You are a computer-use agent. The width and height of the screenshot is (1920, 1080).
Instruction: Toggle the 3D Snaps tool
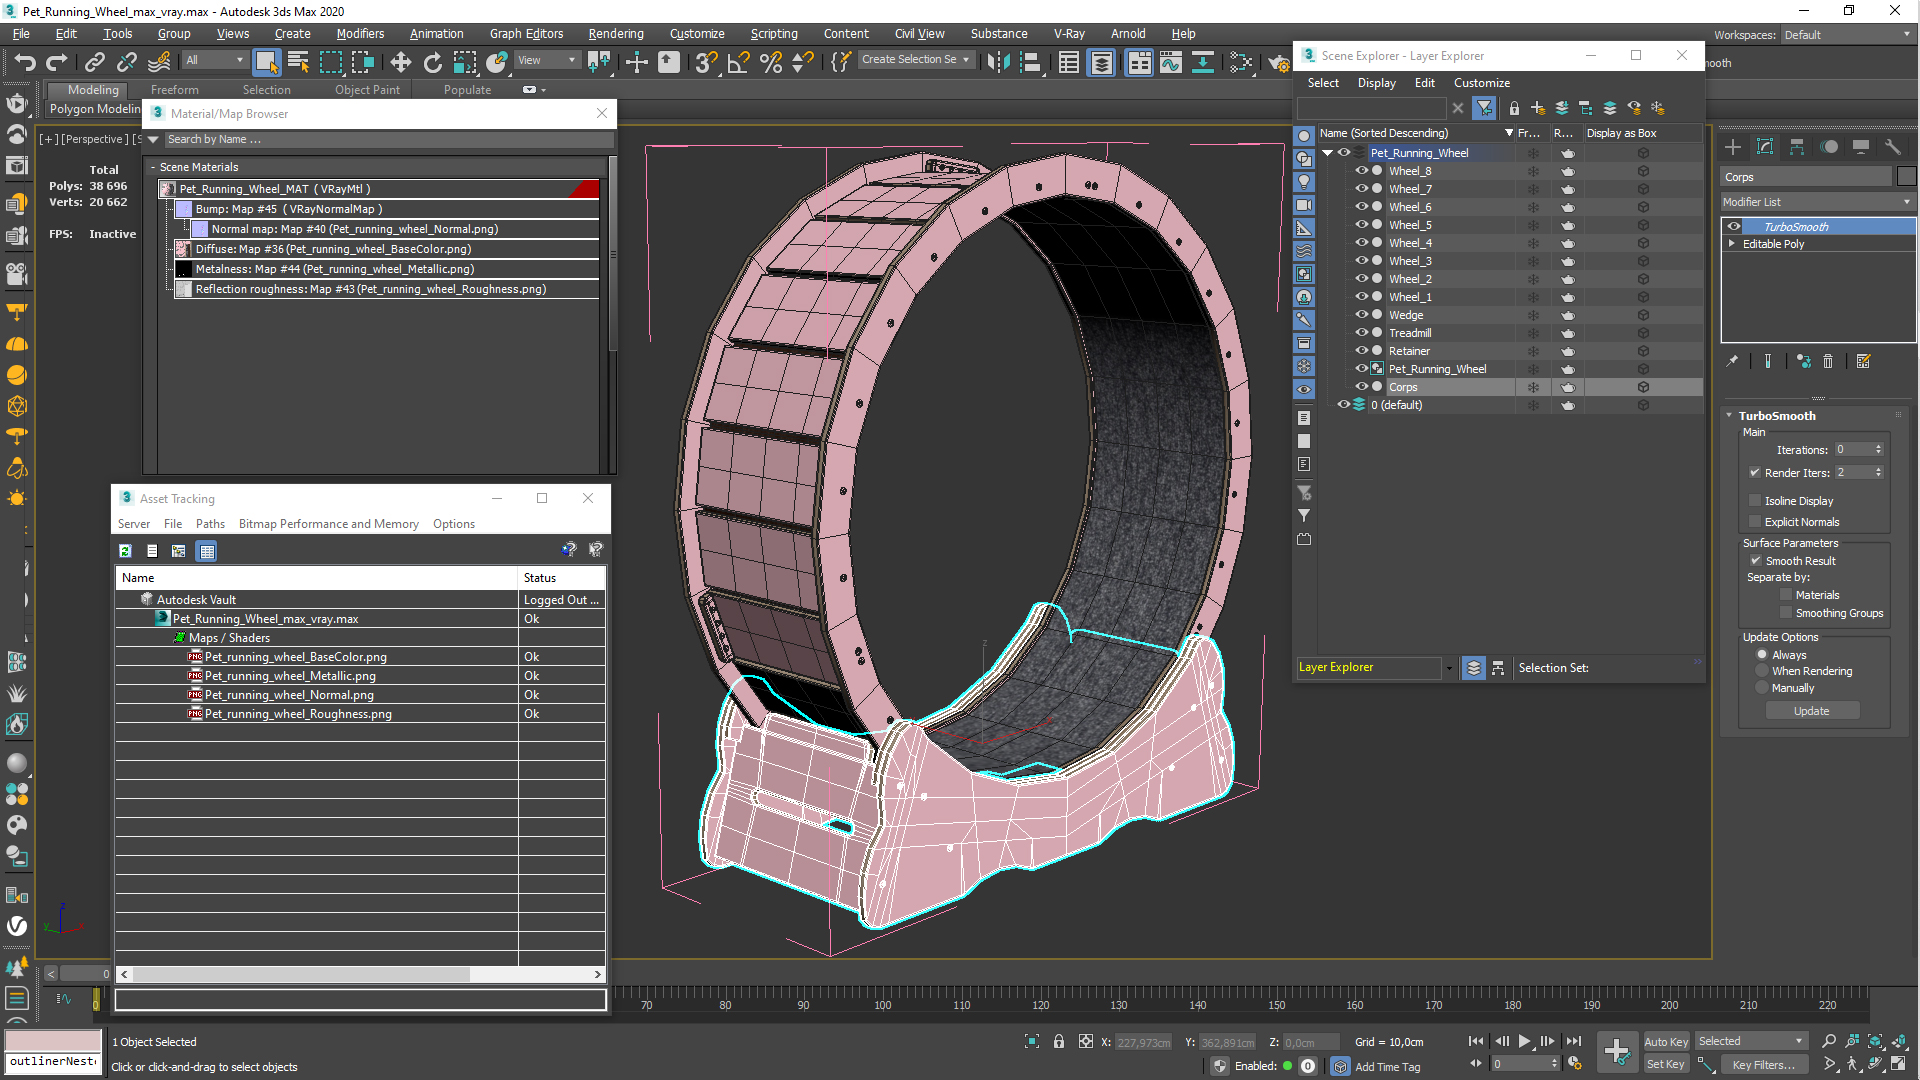point(706,62)
